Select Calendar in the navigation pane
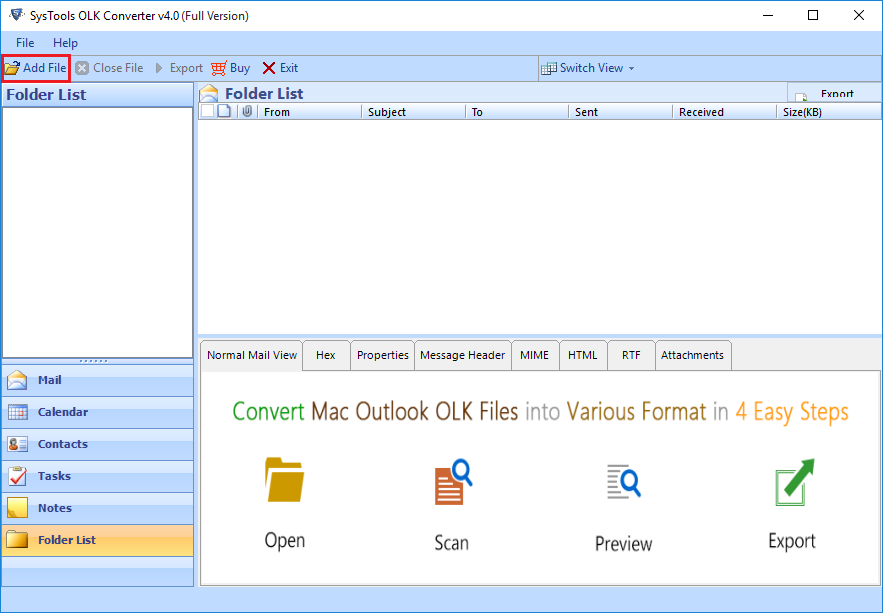Image resolution: width=883 pixels, height=613 pixels. (97, 412)
